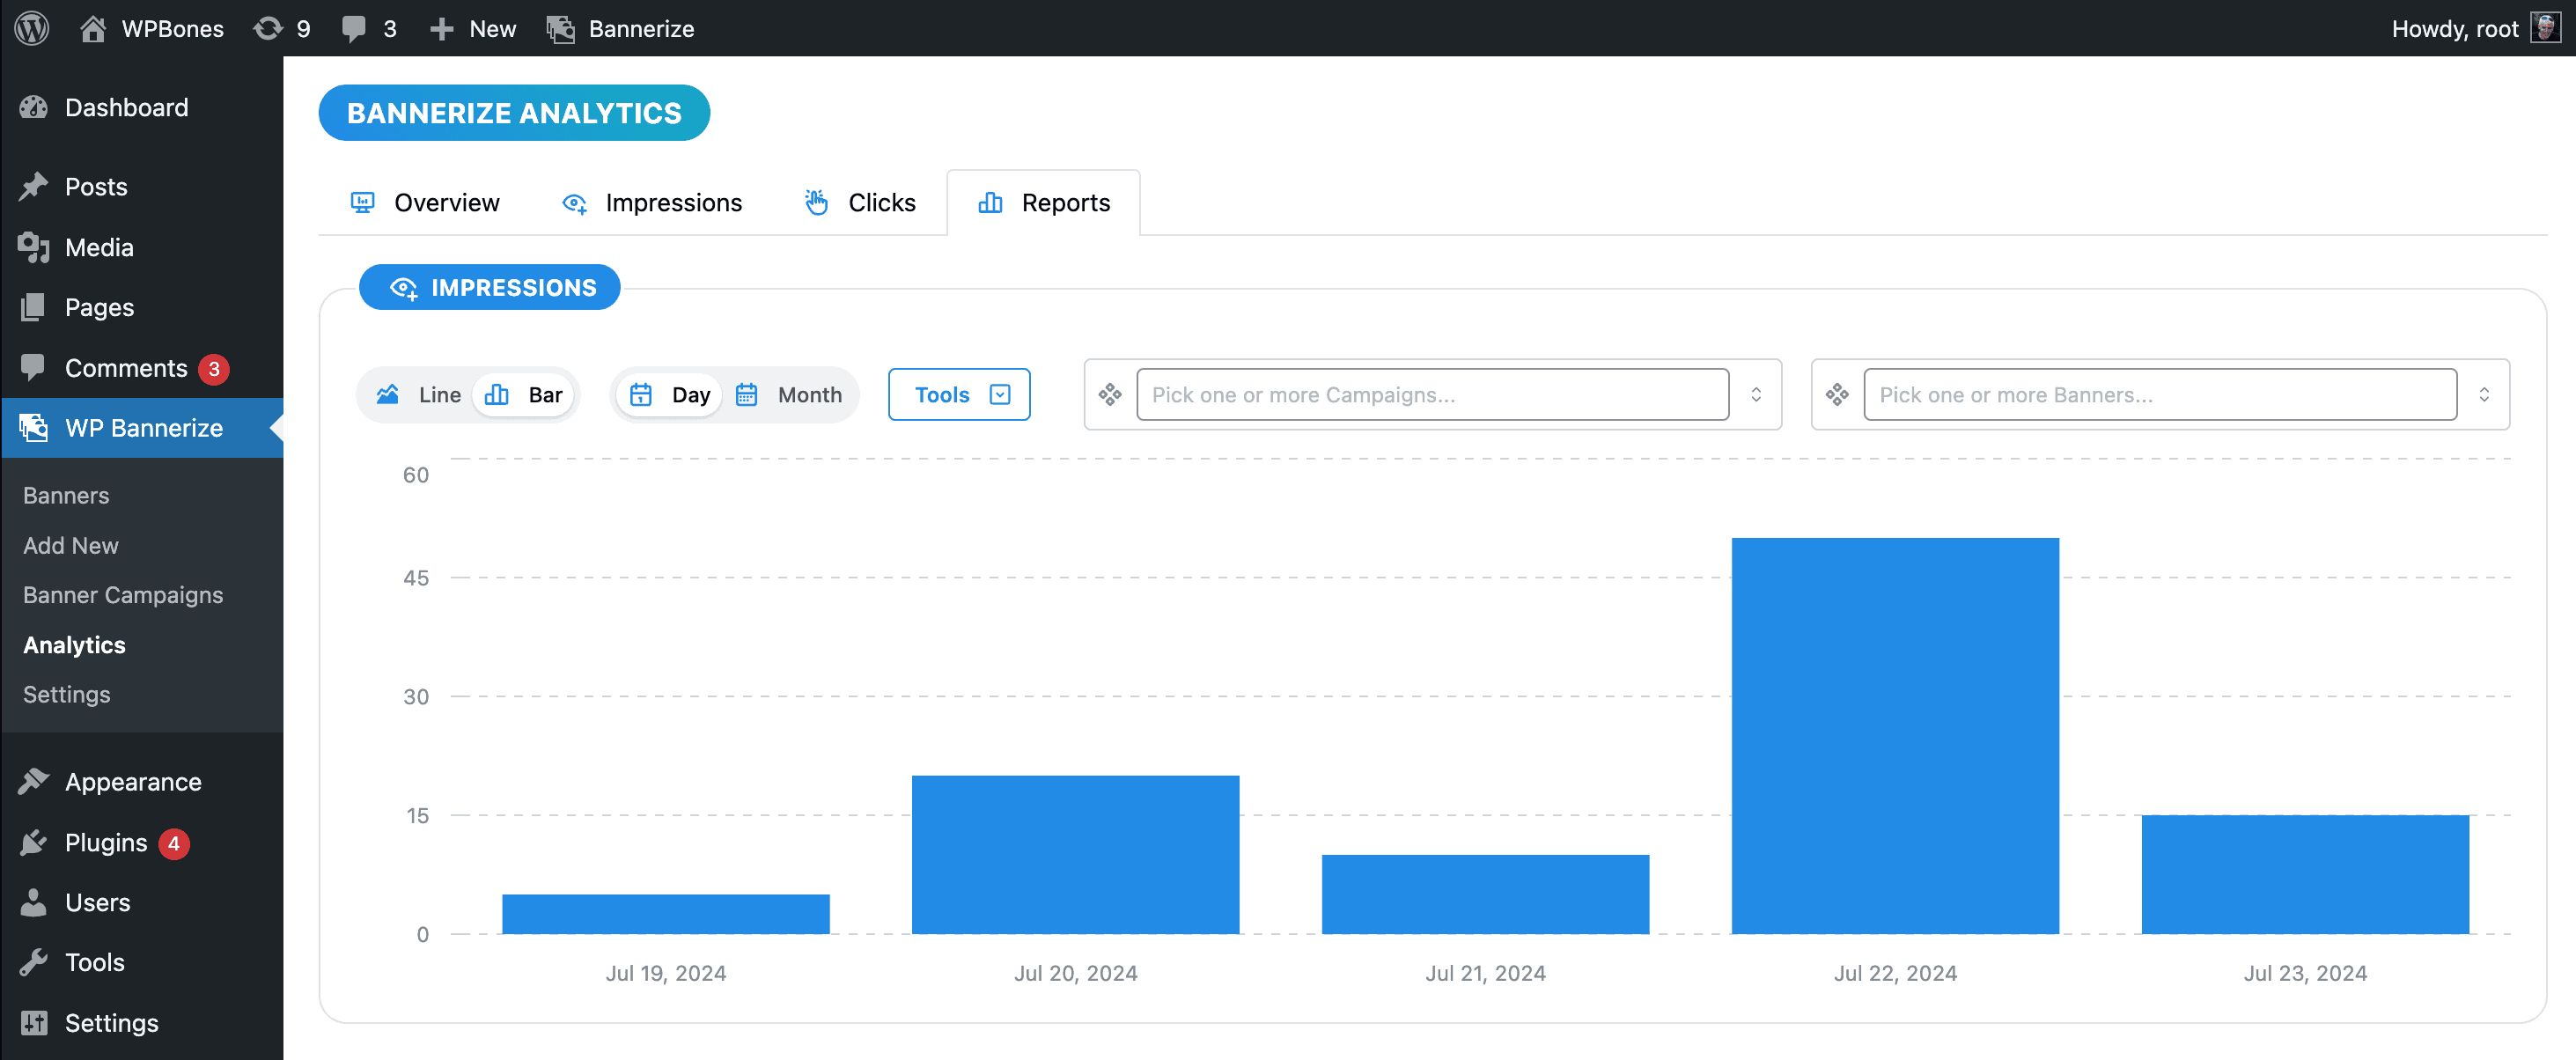The image size is (2576, 1060).
Task: Expand the Campaigns selector arrows
Action: tap(1756, 395)
